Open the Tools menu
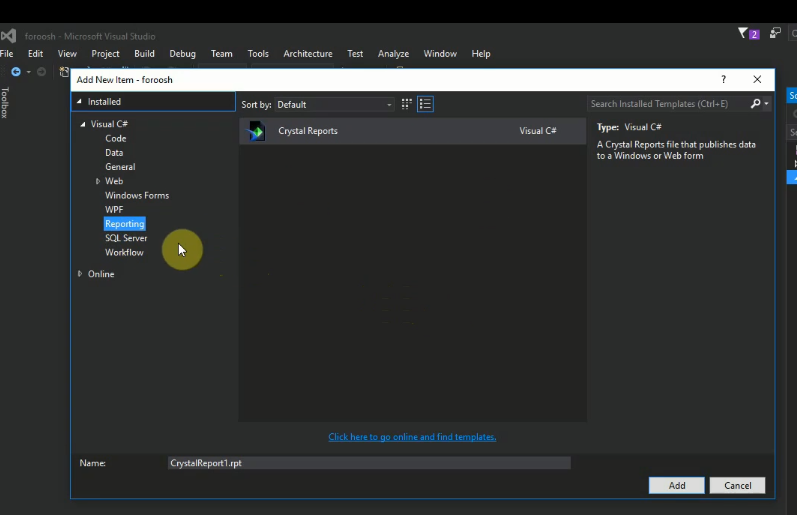The height and width of the screenshot is (515, 797). pyautogui.click(x=258, y=53)
